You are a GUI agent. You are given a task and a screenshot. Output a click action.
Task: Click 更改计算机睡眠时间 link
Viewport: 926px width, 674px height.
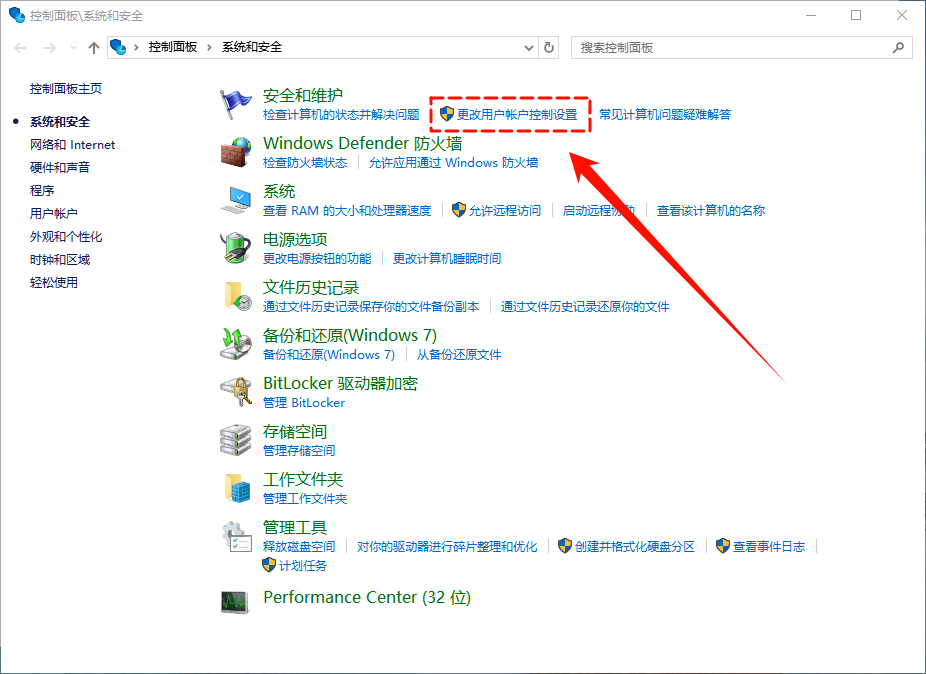pyautogui.click(x=447, y=259)
